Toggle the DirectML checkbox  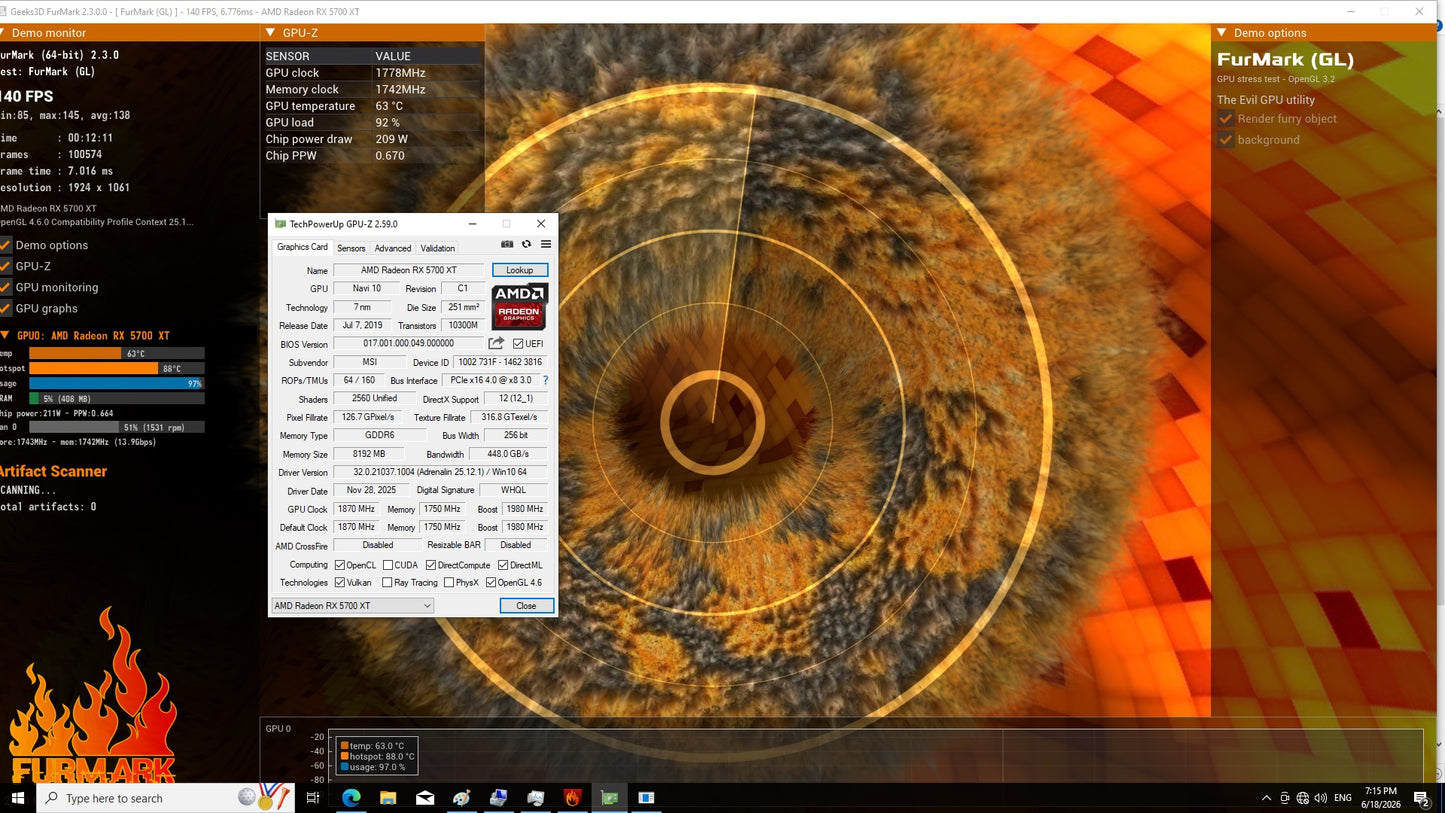(x=503, y=565)
